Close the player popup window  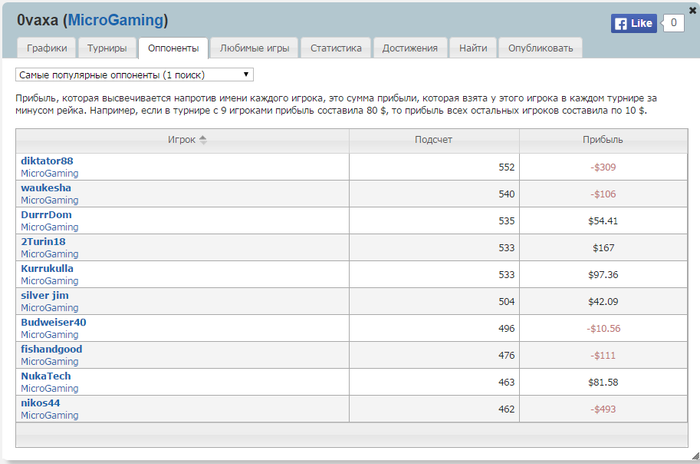click(x=692, y=11)
